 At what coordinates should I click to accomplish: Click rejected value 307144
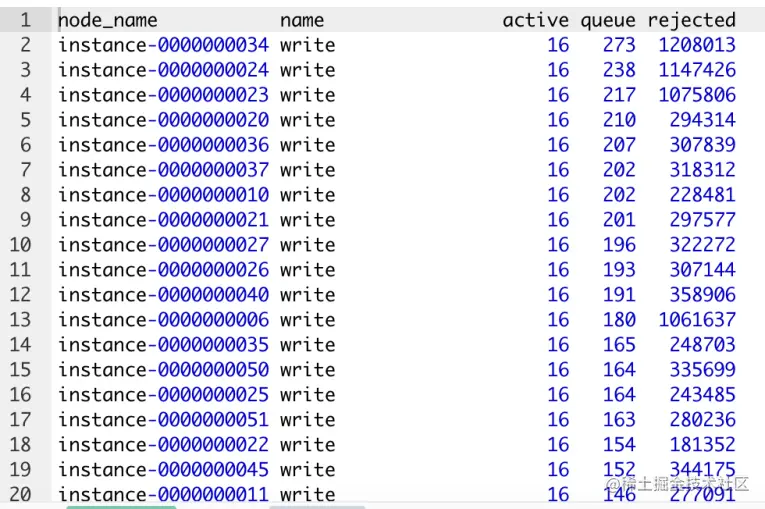point(703,270)
